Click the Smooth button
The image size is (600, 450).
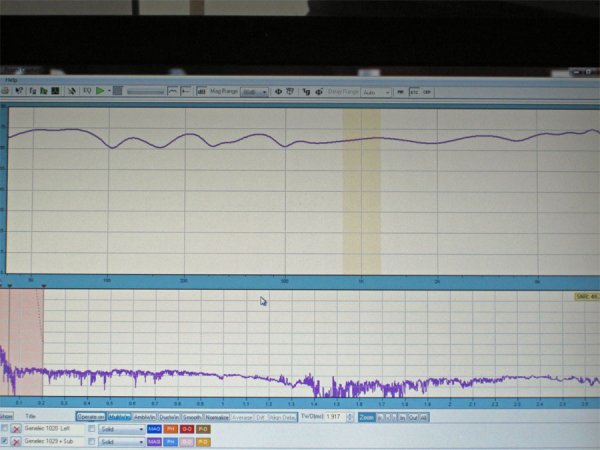(192, 416)
